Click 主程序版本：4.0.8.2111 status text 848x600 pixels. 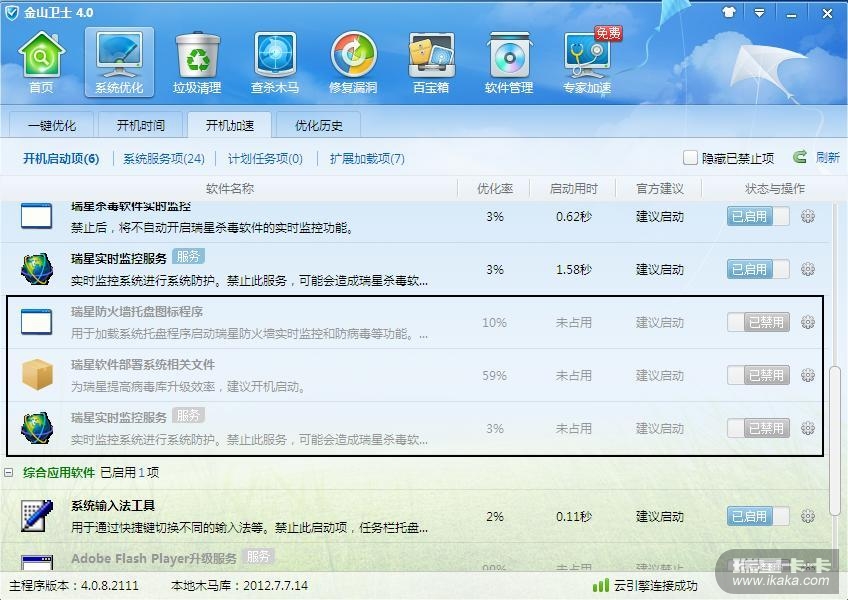pos(74,585)
